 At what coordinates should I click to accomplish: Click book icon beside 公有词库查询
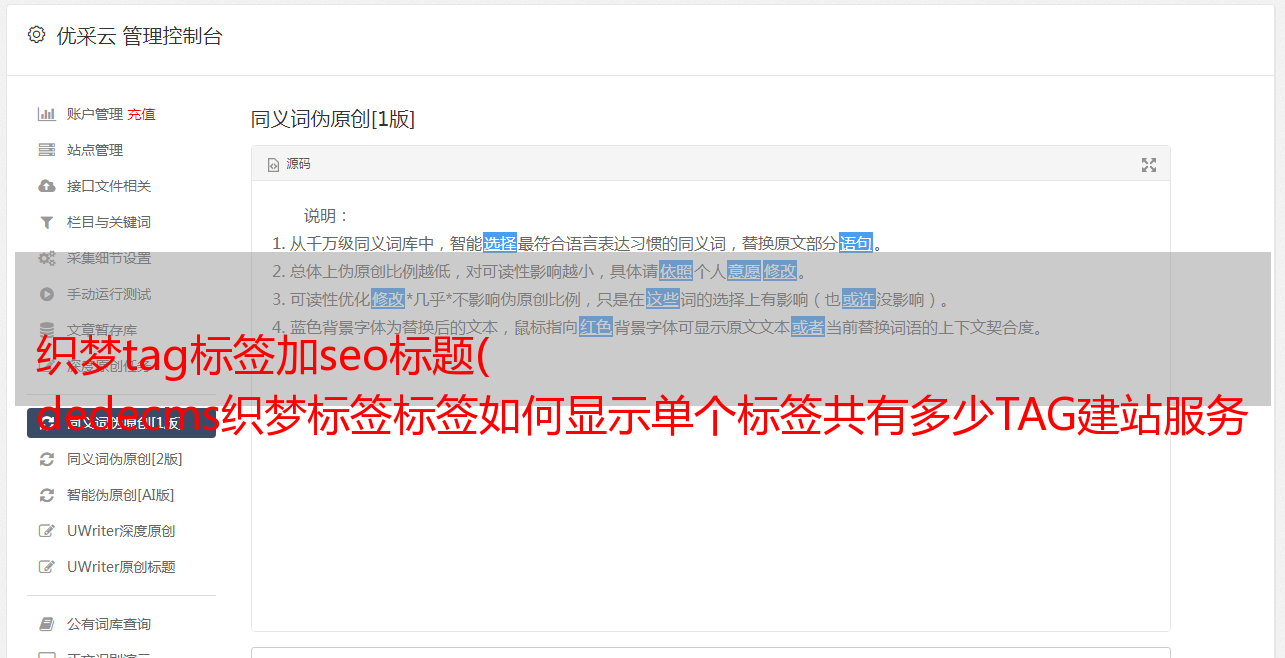(46, 624)
